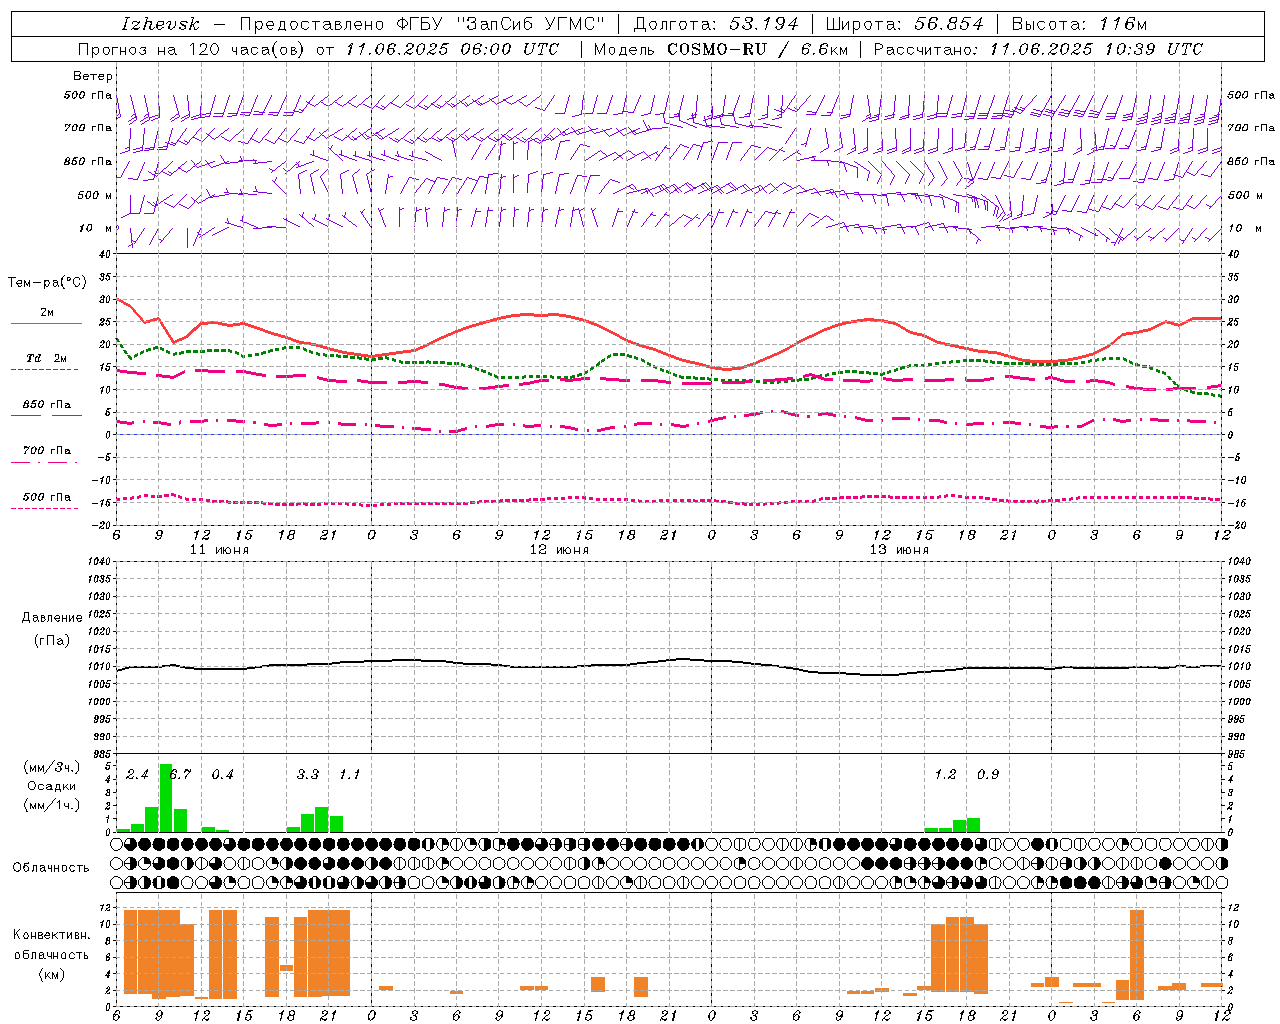Screen dimensions: 1280x1024
Task: Click the 850 гПа temperature legend entry
Action: pos(47,405)
